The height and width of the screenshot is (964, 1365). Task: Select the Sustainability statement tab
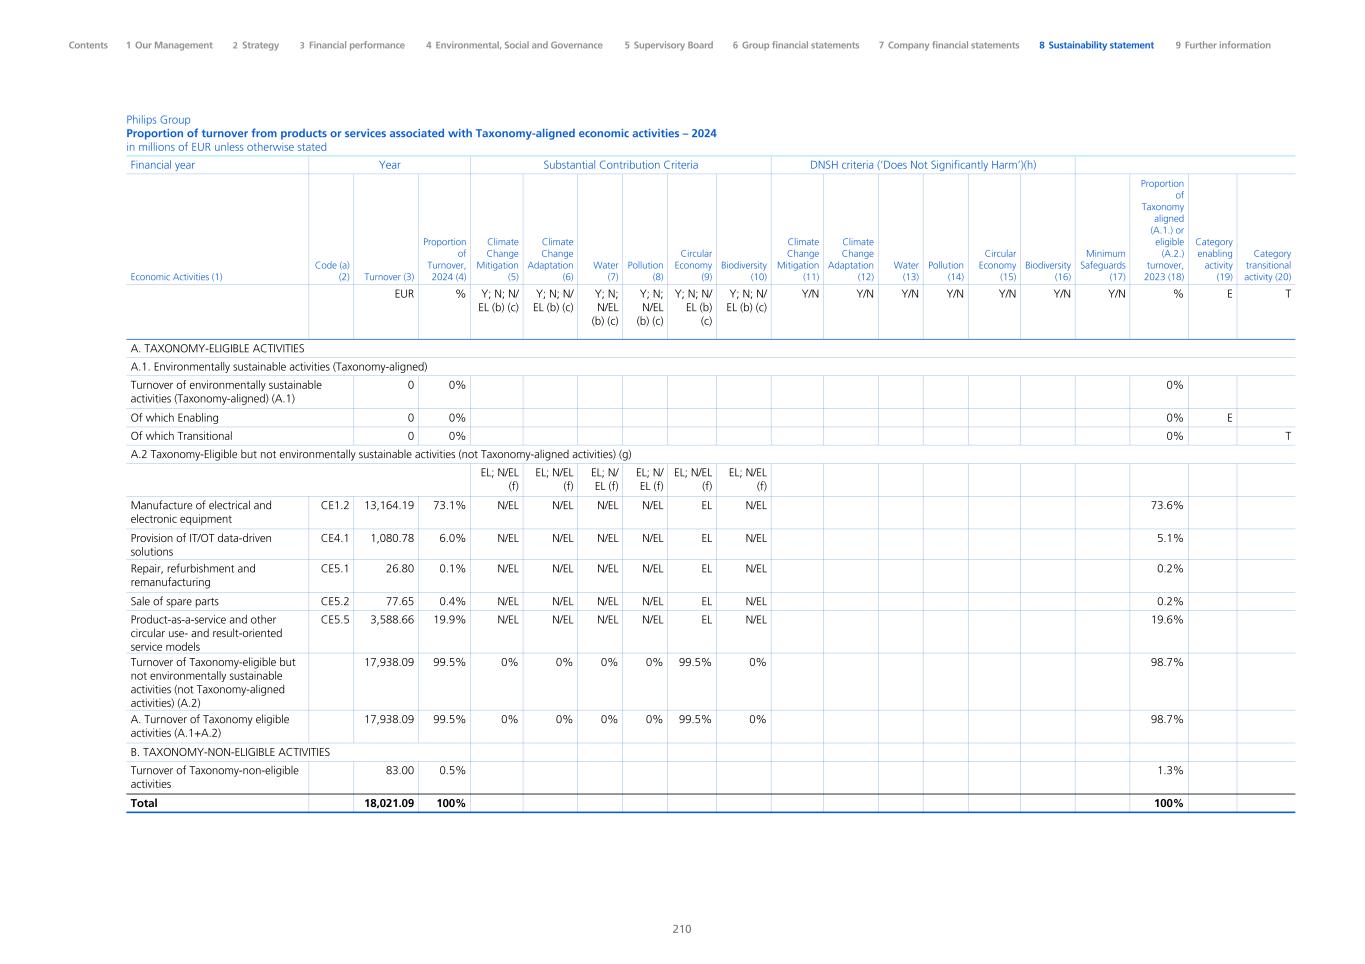point(1096,45)
